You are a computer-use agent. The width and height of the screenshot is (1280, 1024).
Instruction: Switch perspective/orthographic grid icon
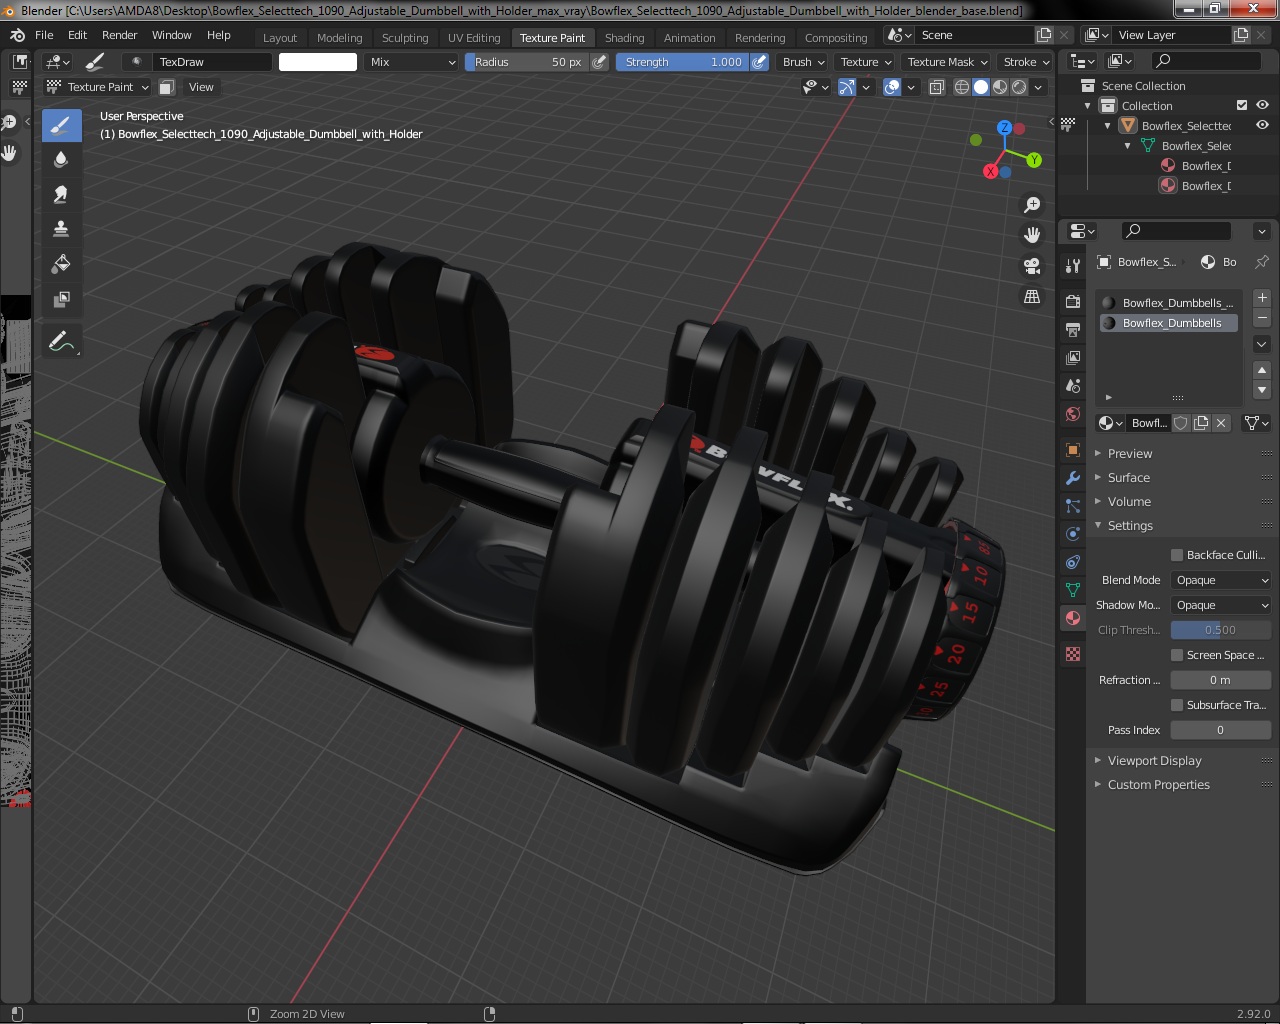[1032, 297]
